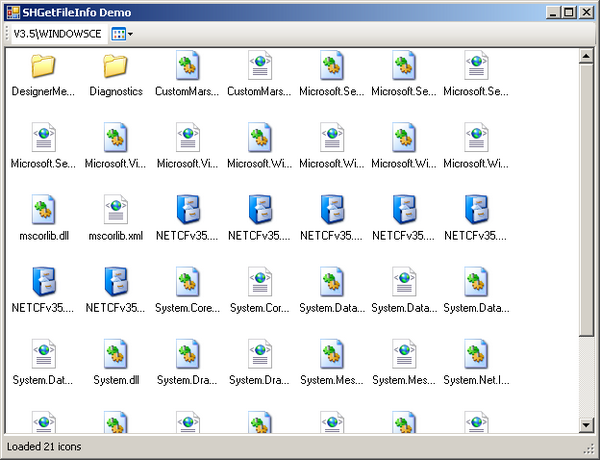Select the System.Dra... XML globe-icon file
The height and width of the screenshot is (460, 600).
pyautogui.click(x=259, y=363)
